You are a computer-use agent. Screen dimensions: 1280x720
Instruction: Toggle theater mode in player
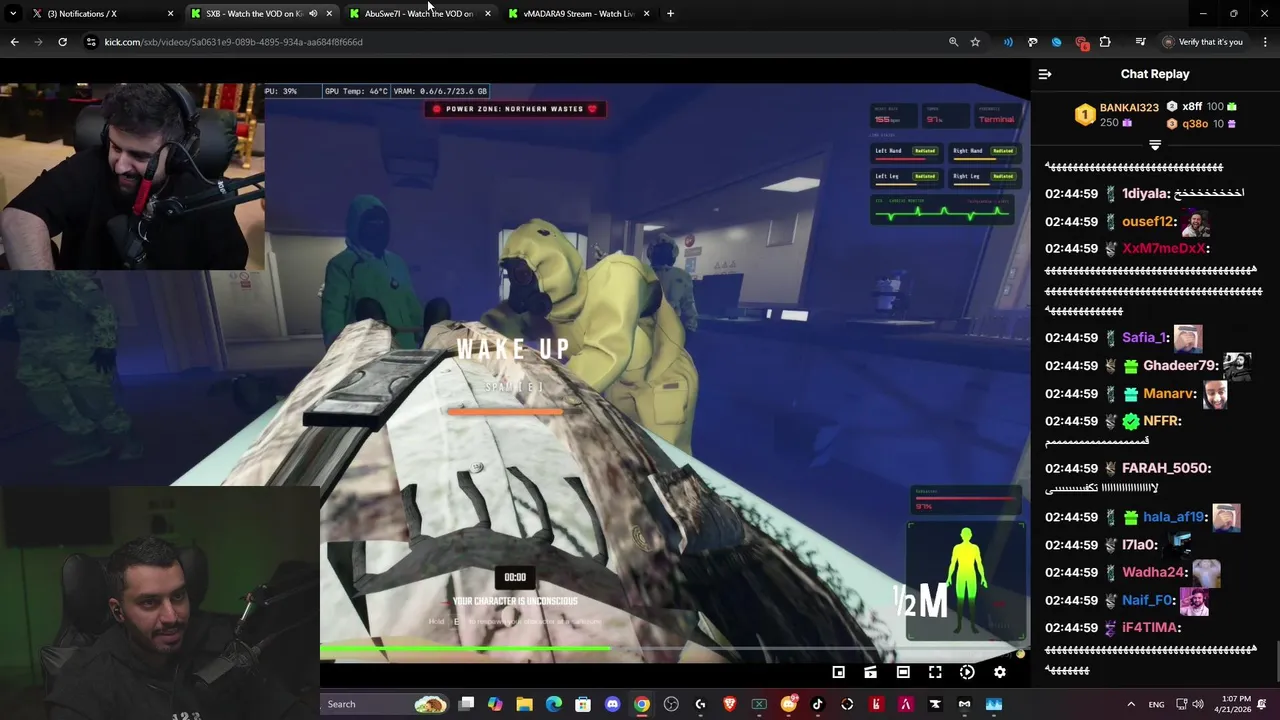pos(903,672)
